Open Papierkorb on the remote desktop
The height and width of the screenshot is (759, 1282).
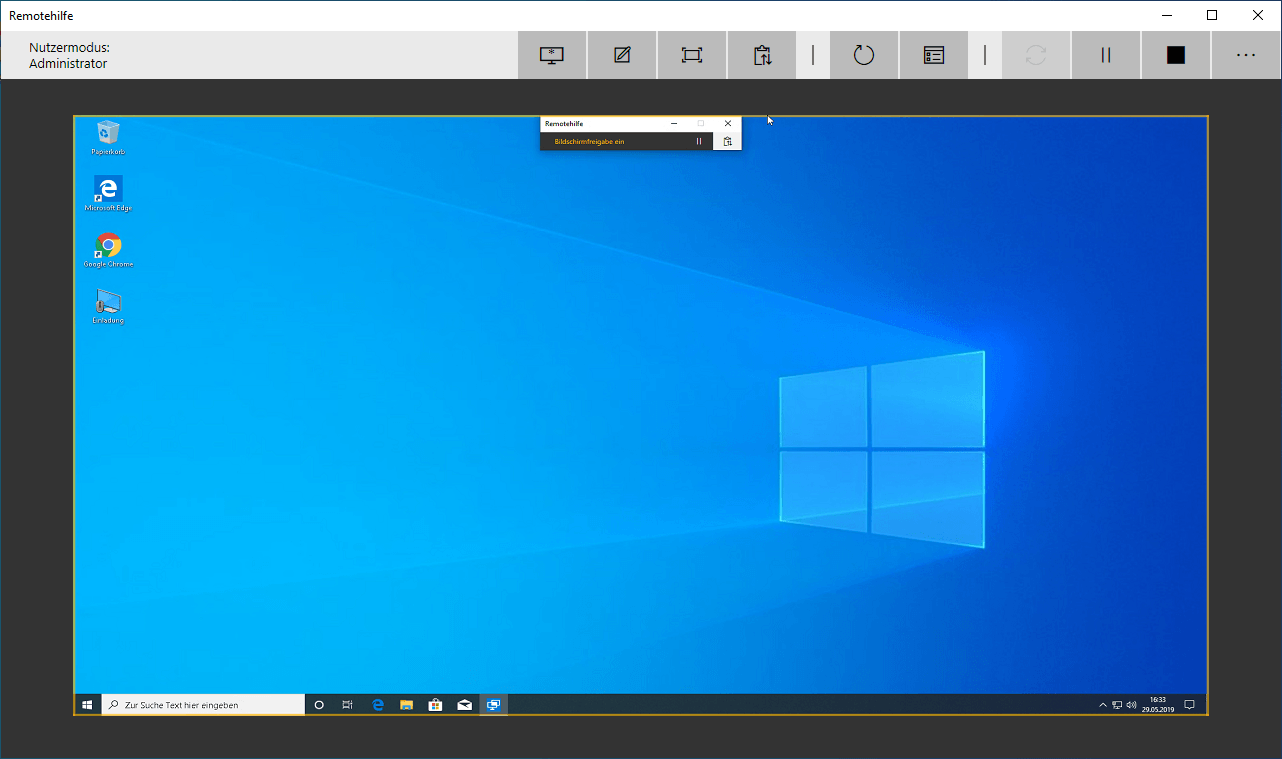coord(108,133)
